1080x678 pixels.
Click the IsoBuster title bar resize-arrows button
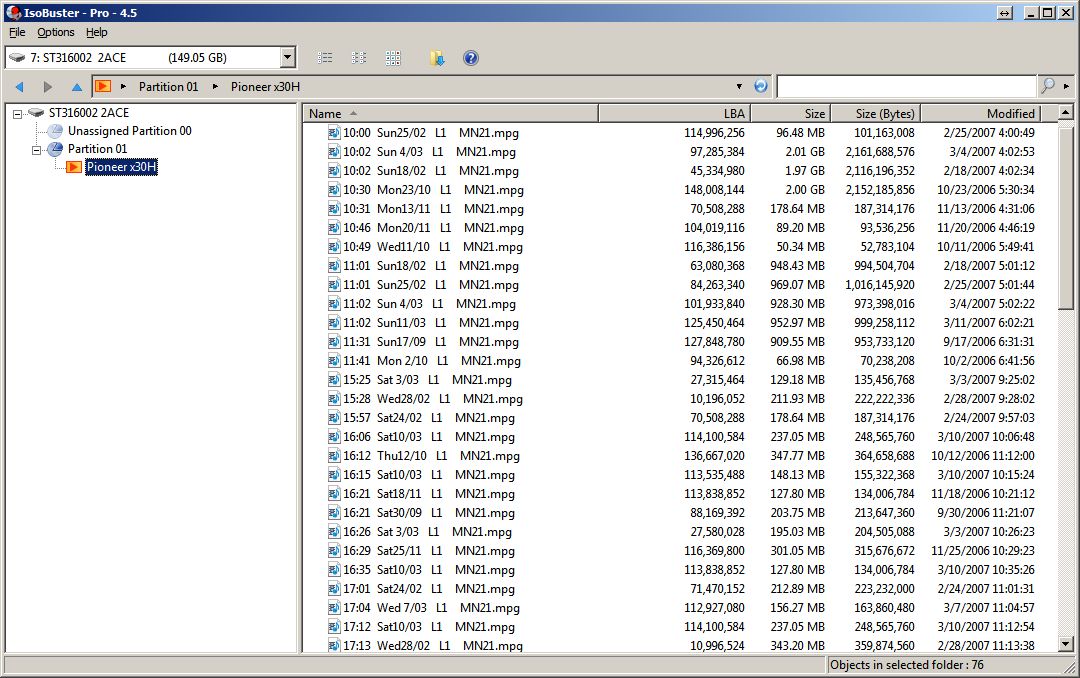[x=1005, y=13]
